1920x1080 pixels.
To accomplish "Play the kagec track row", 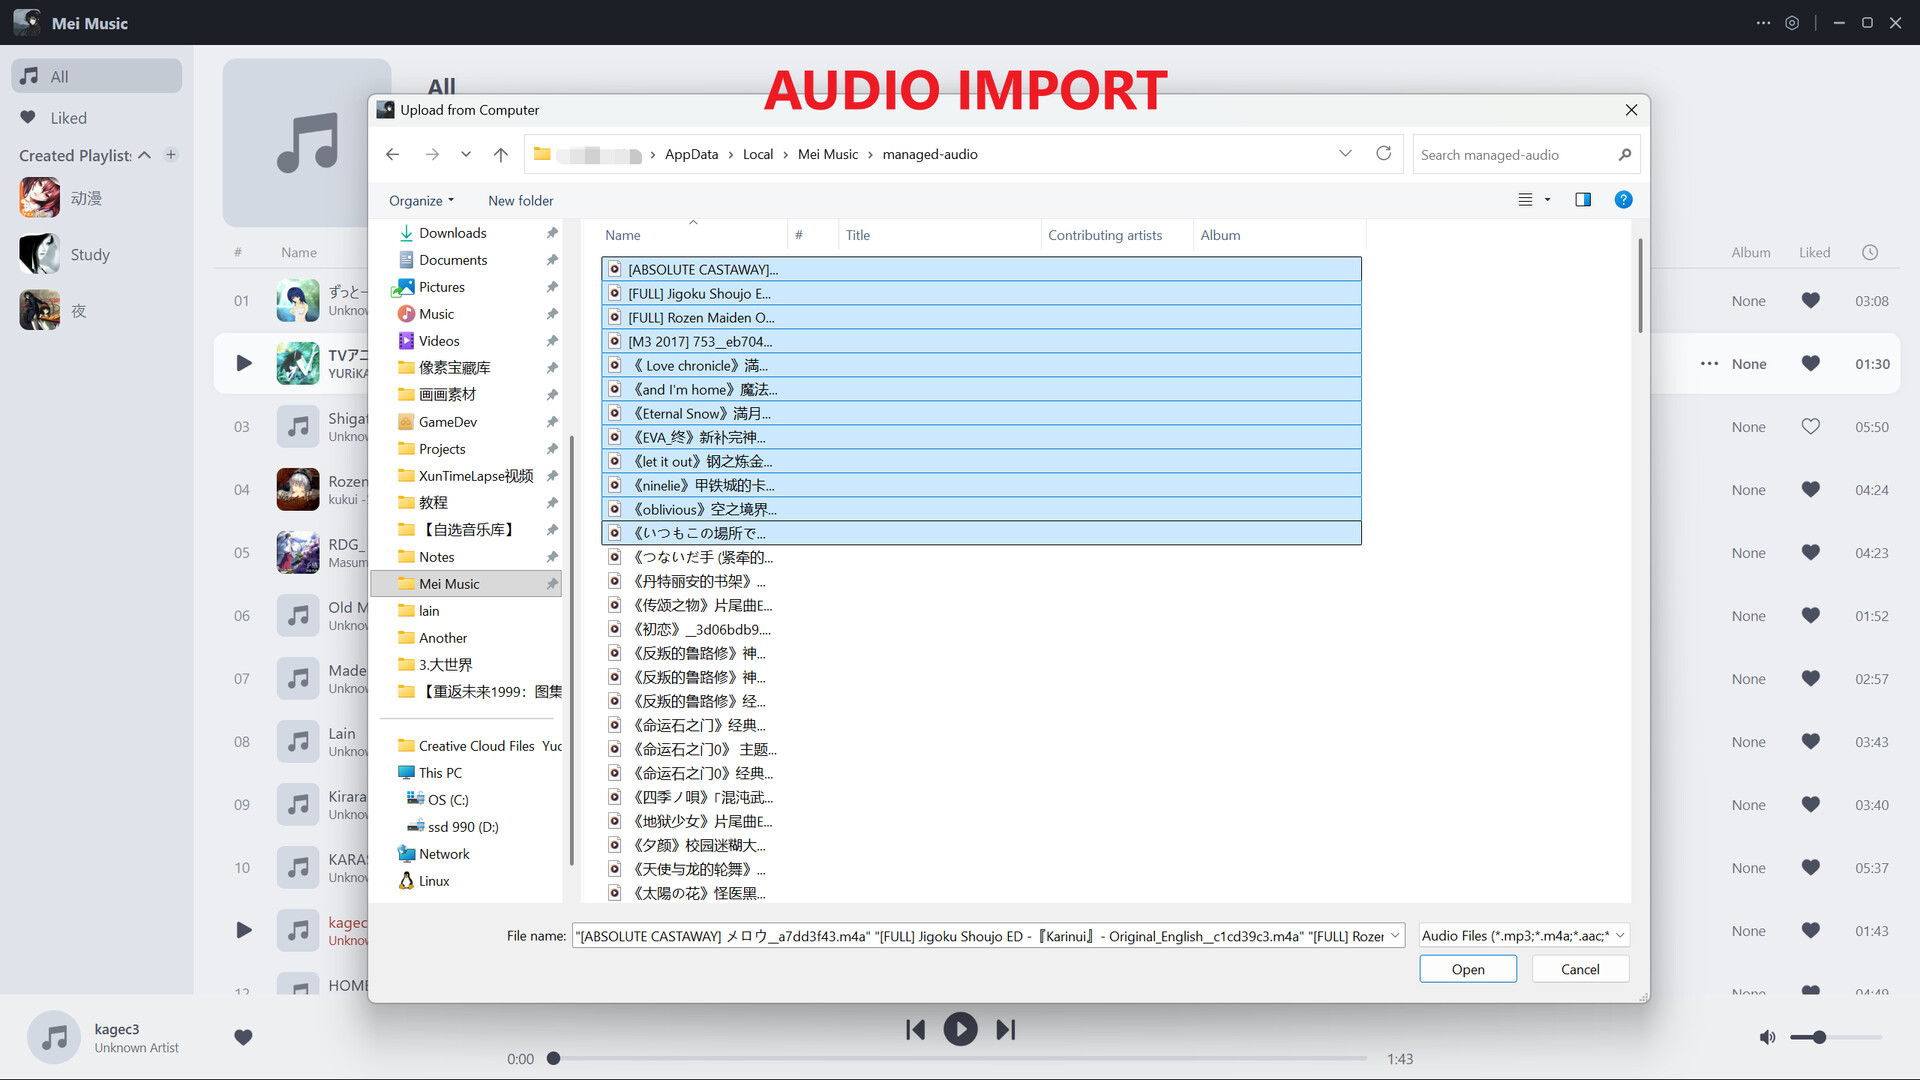I will 244,930.
